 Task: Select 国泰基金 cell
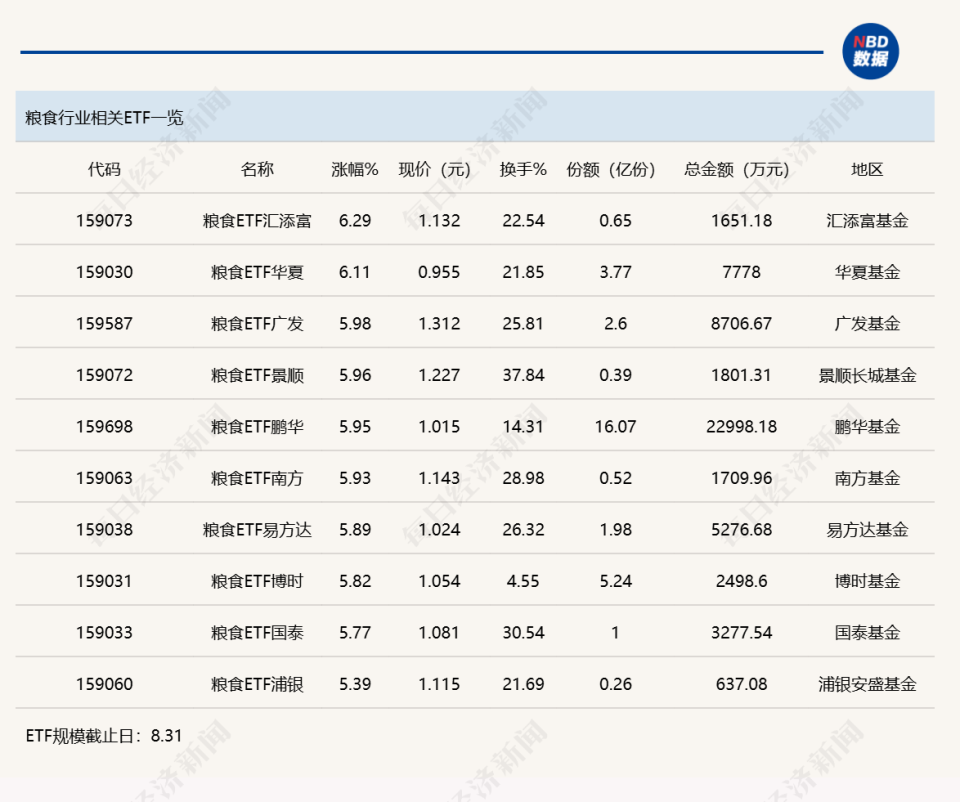pyautogui.click(x=868, y=632)
